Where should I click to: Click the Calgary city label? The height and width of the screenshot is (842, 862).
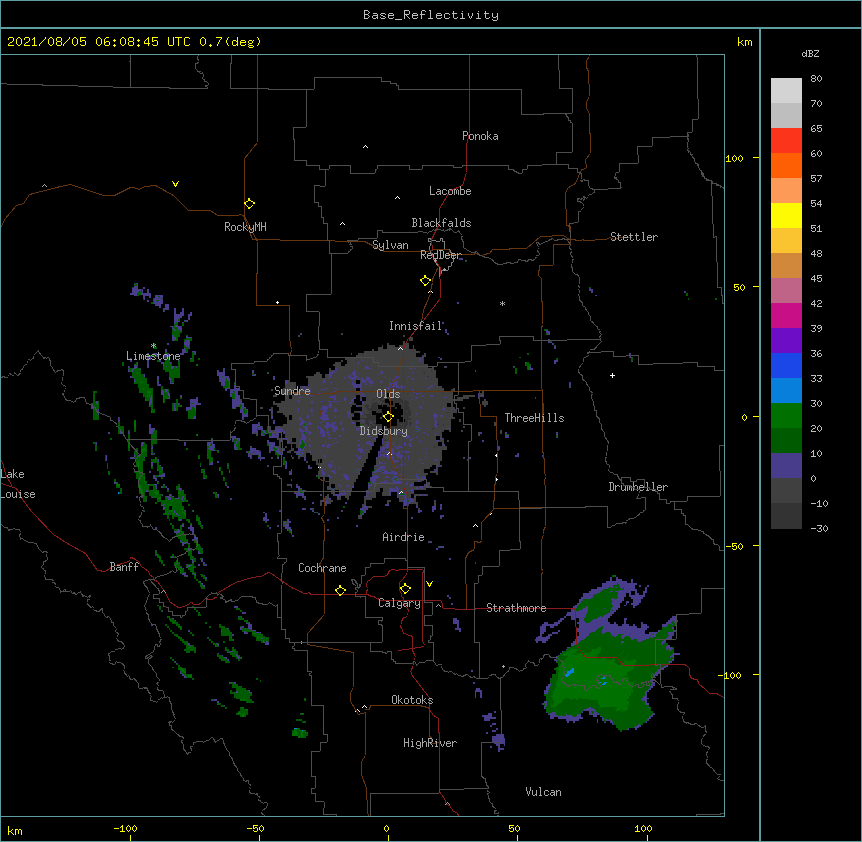[399, 603]
